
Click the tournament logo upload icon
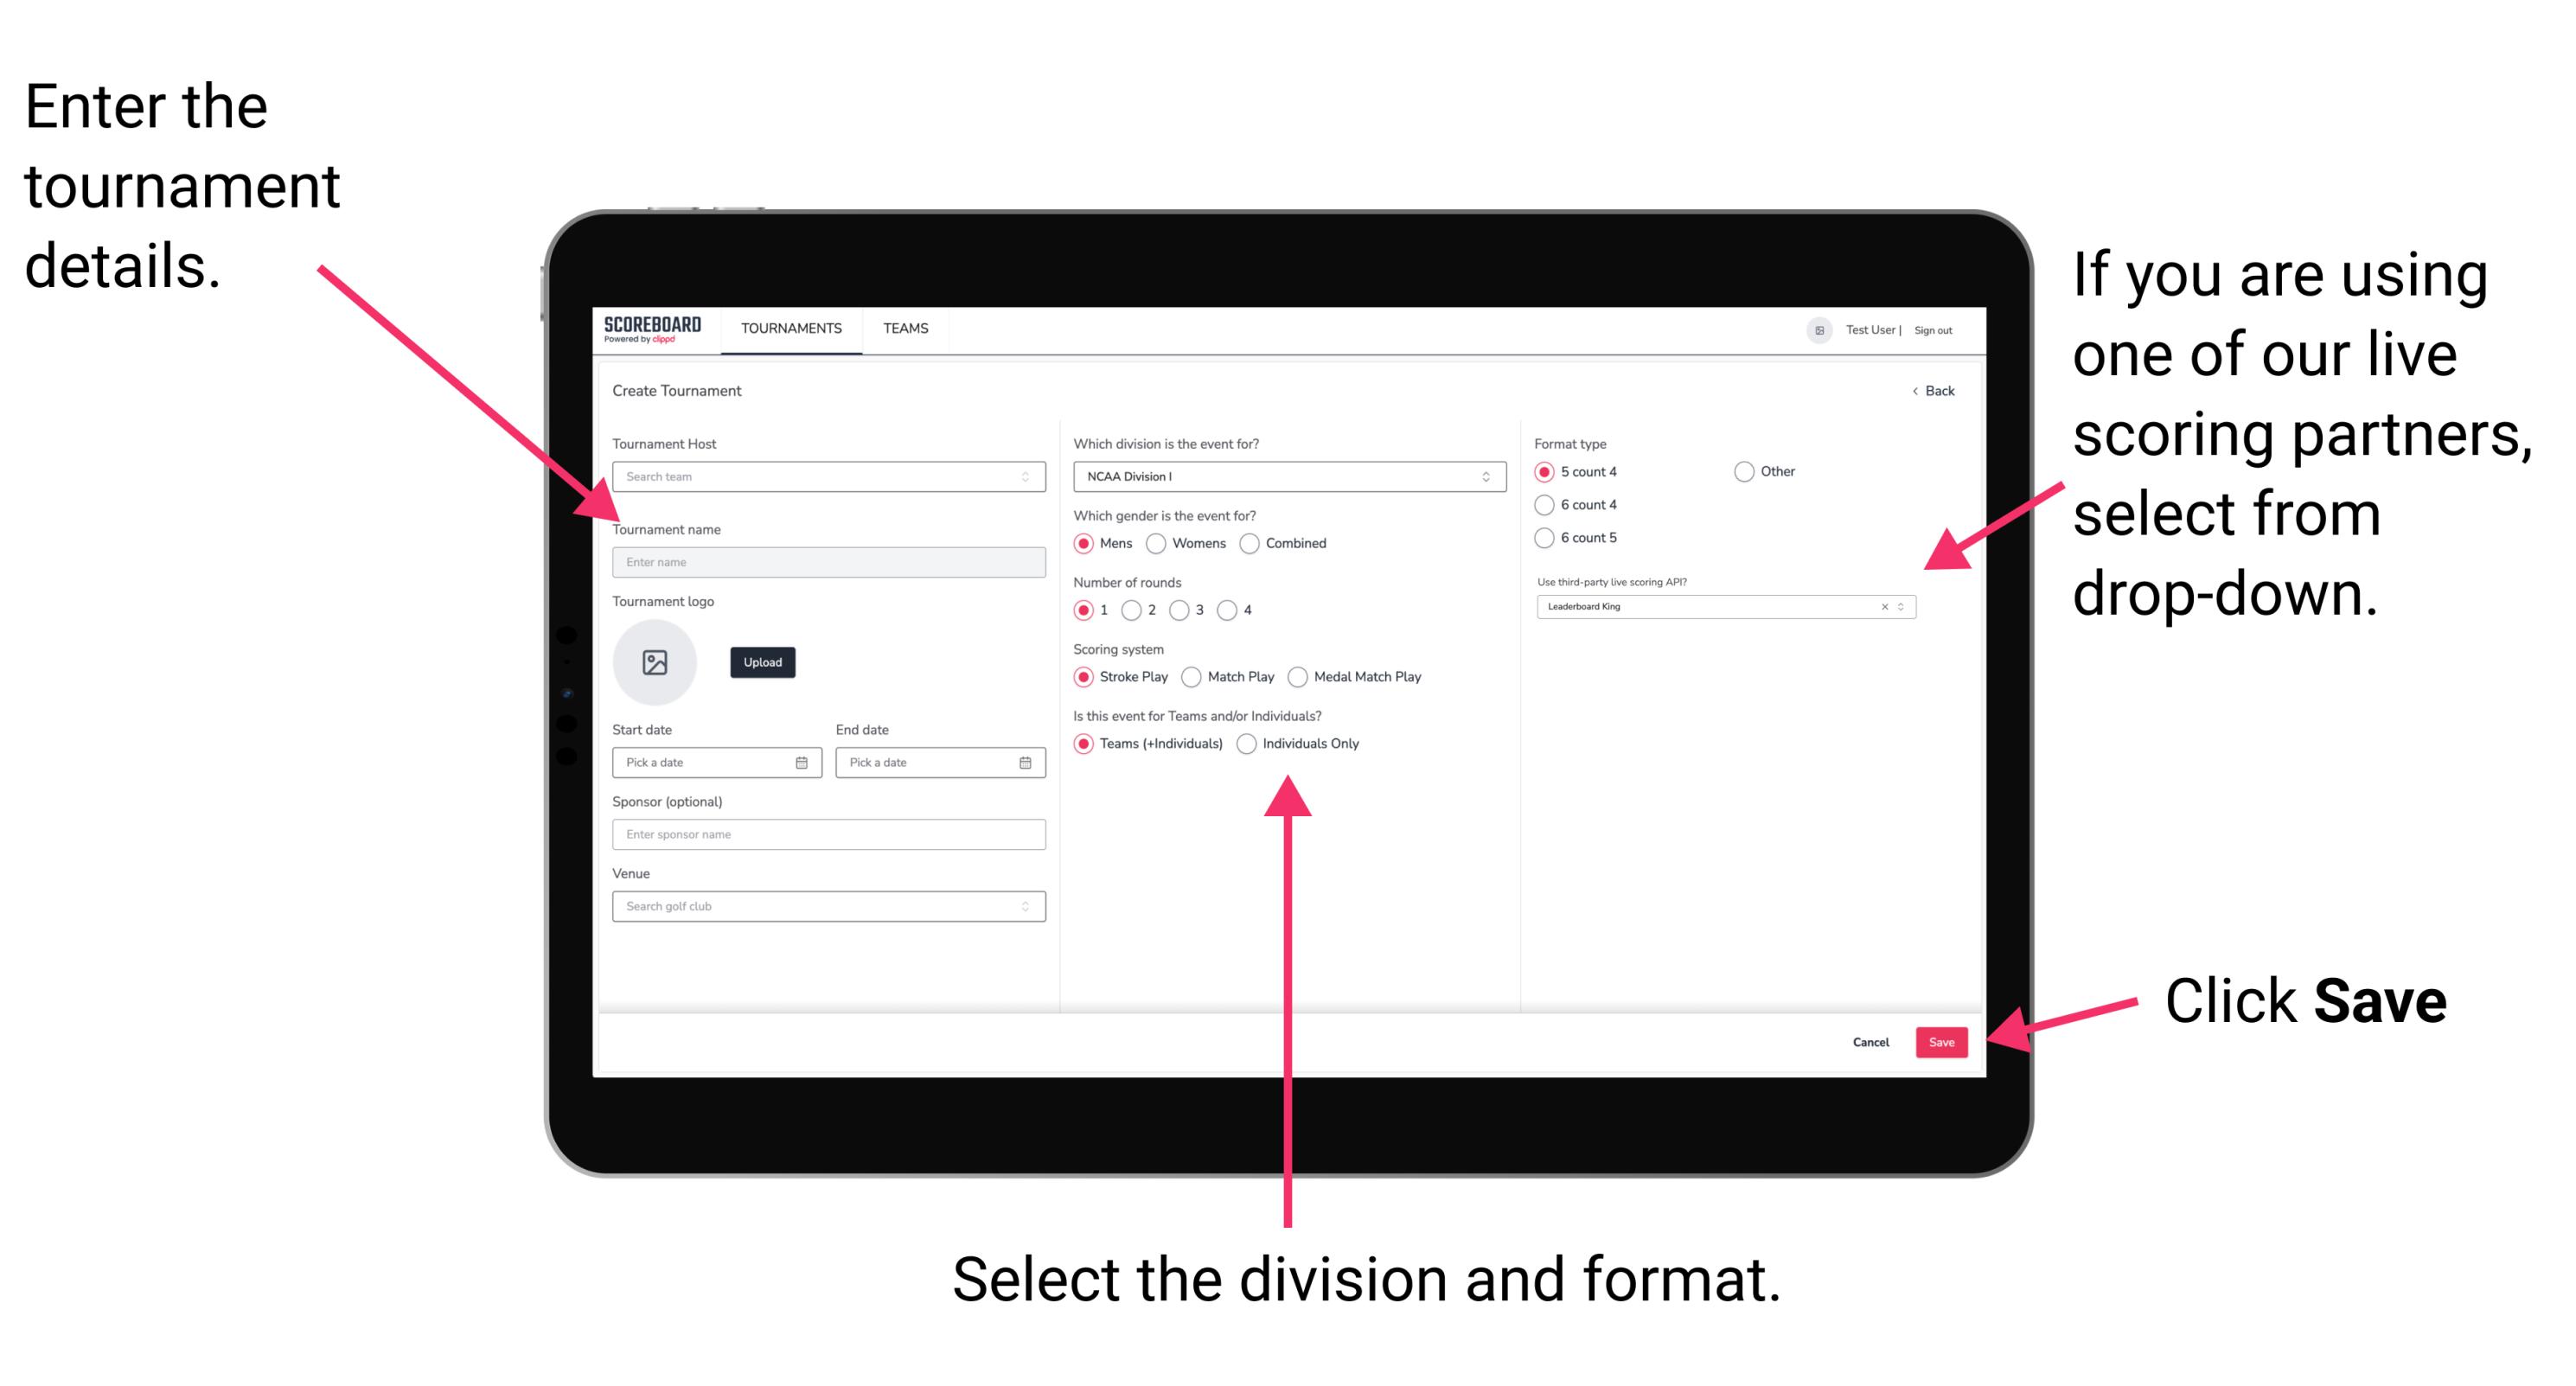655,661
